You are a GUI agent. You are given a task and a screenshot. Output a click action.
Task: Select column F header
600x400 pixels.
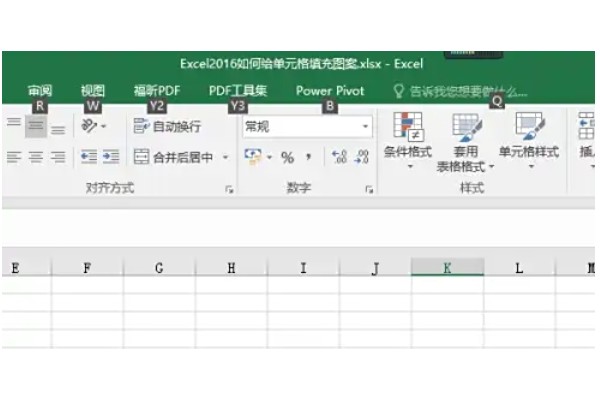point(87,268)
